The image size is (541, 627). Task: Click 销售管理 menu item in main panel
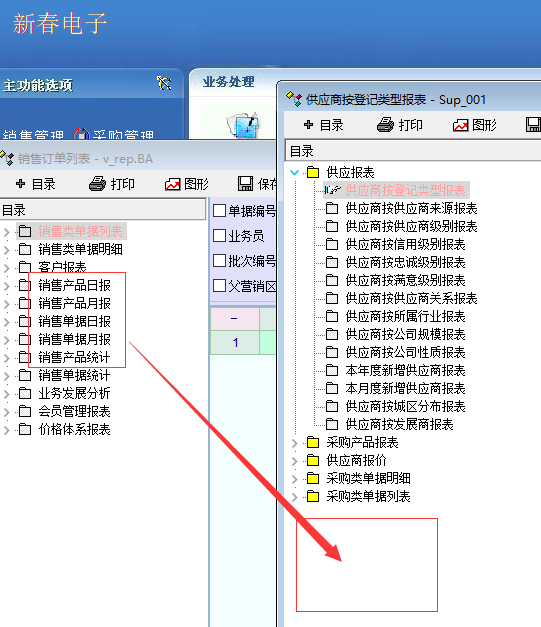(x=33, y=135)
